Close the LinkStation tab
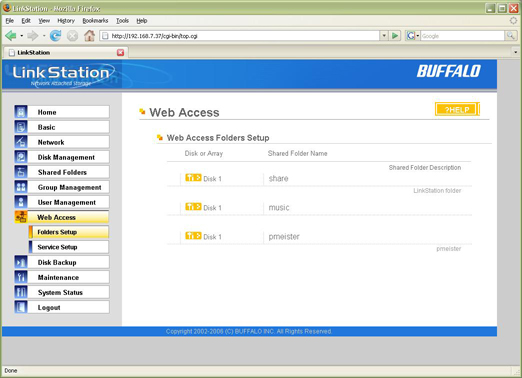The width and height of the screenshot is (522, 378). [x=120, y=53]
